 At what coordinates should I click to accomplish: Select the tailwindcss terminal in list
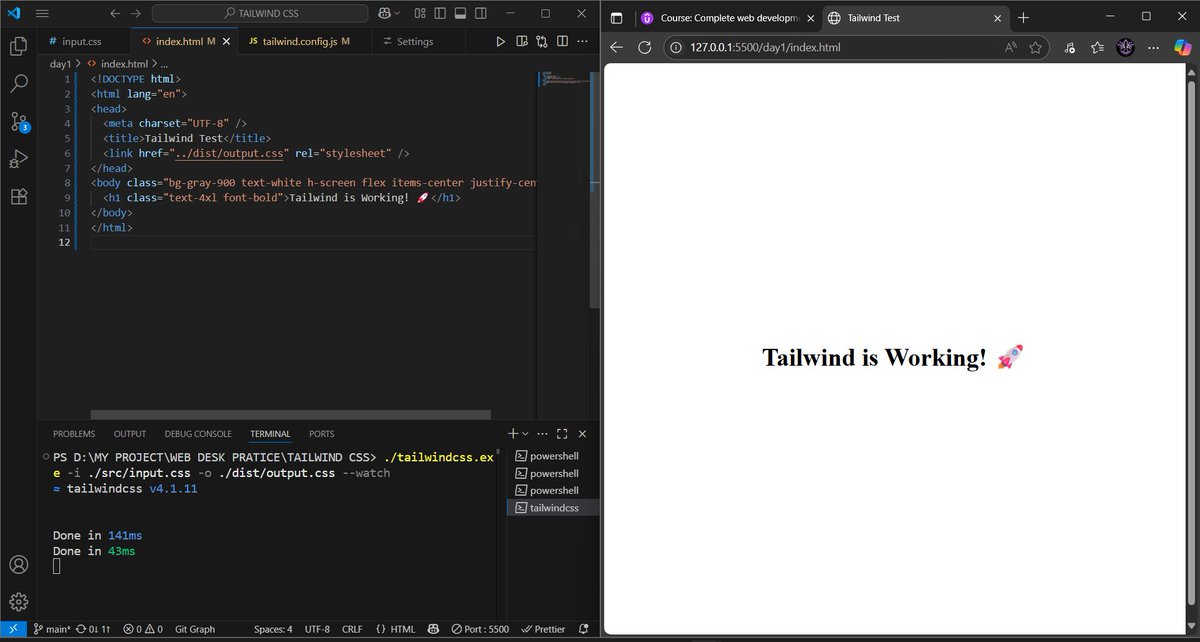click(551, 508)
